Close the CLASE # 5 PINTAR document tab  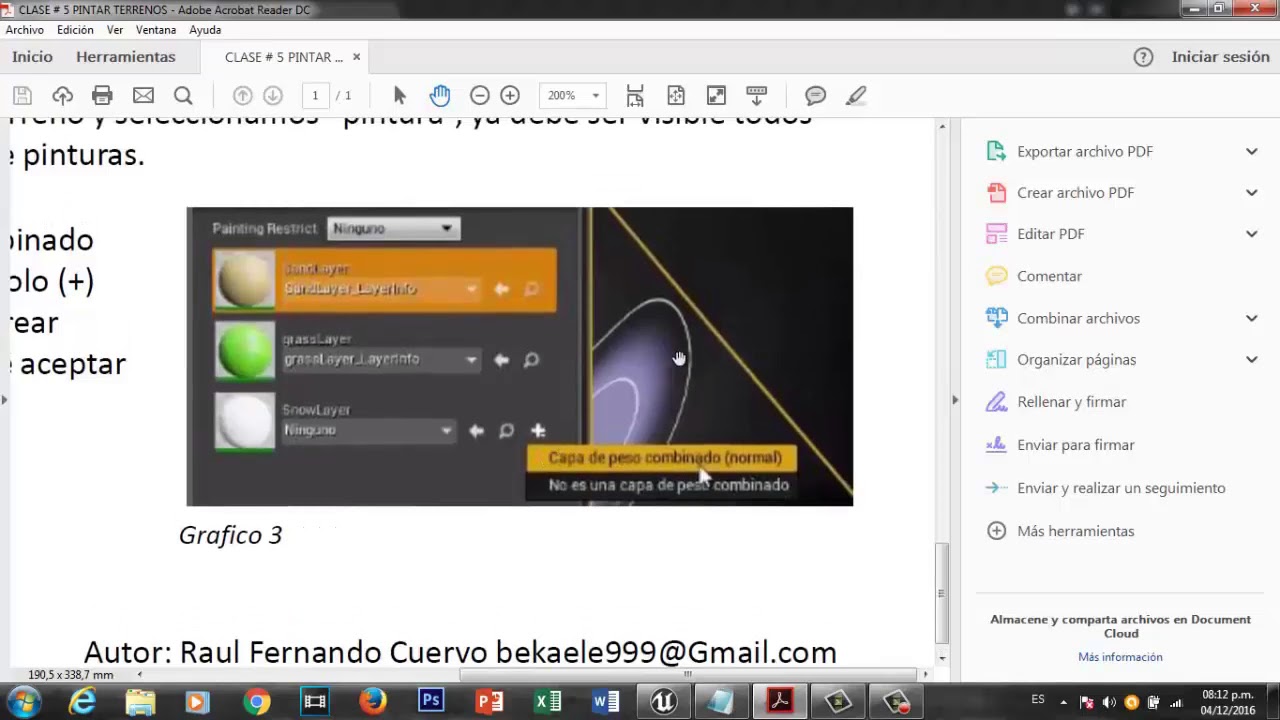tap(356, 57)
